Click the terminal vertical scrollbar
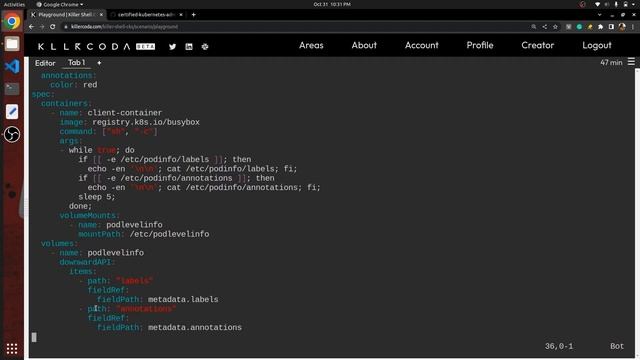The width and height of the screenshot is (640, 360). [637, 212]
